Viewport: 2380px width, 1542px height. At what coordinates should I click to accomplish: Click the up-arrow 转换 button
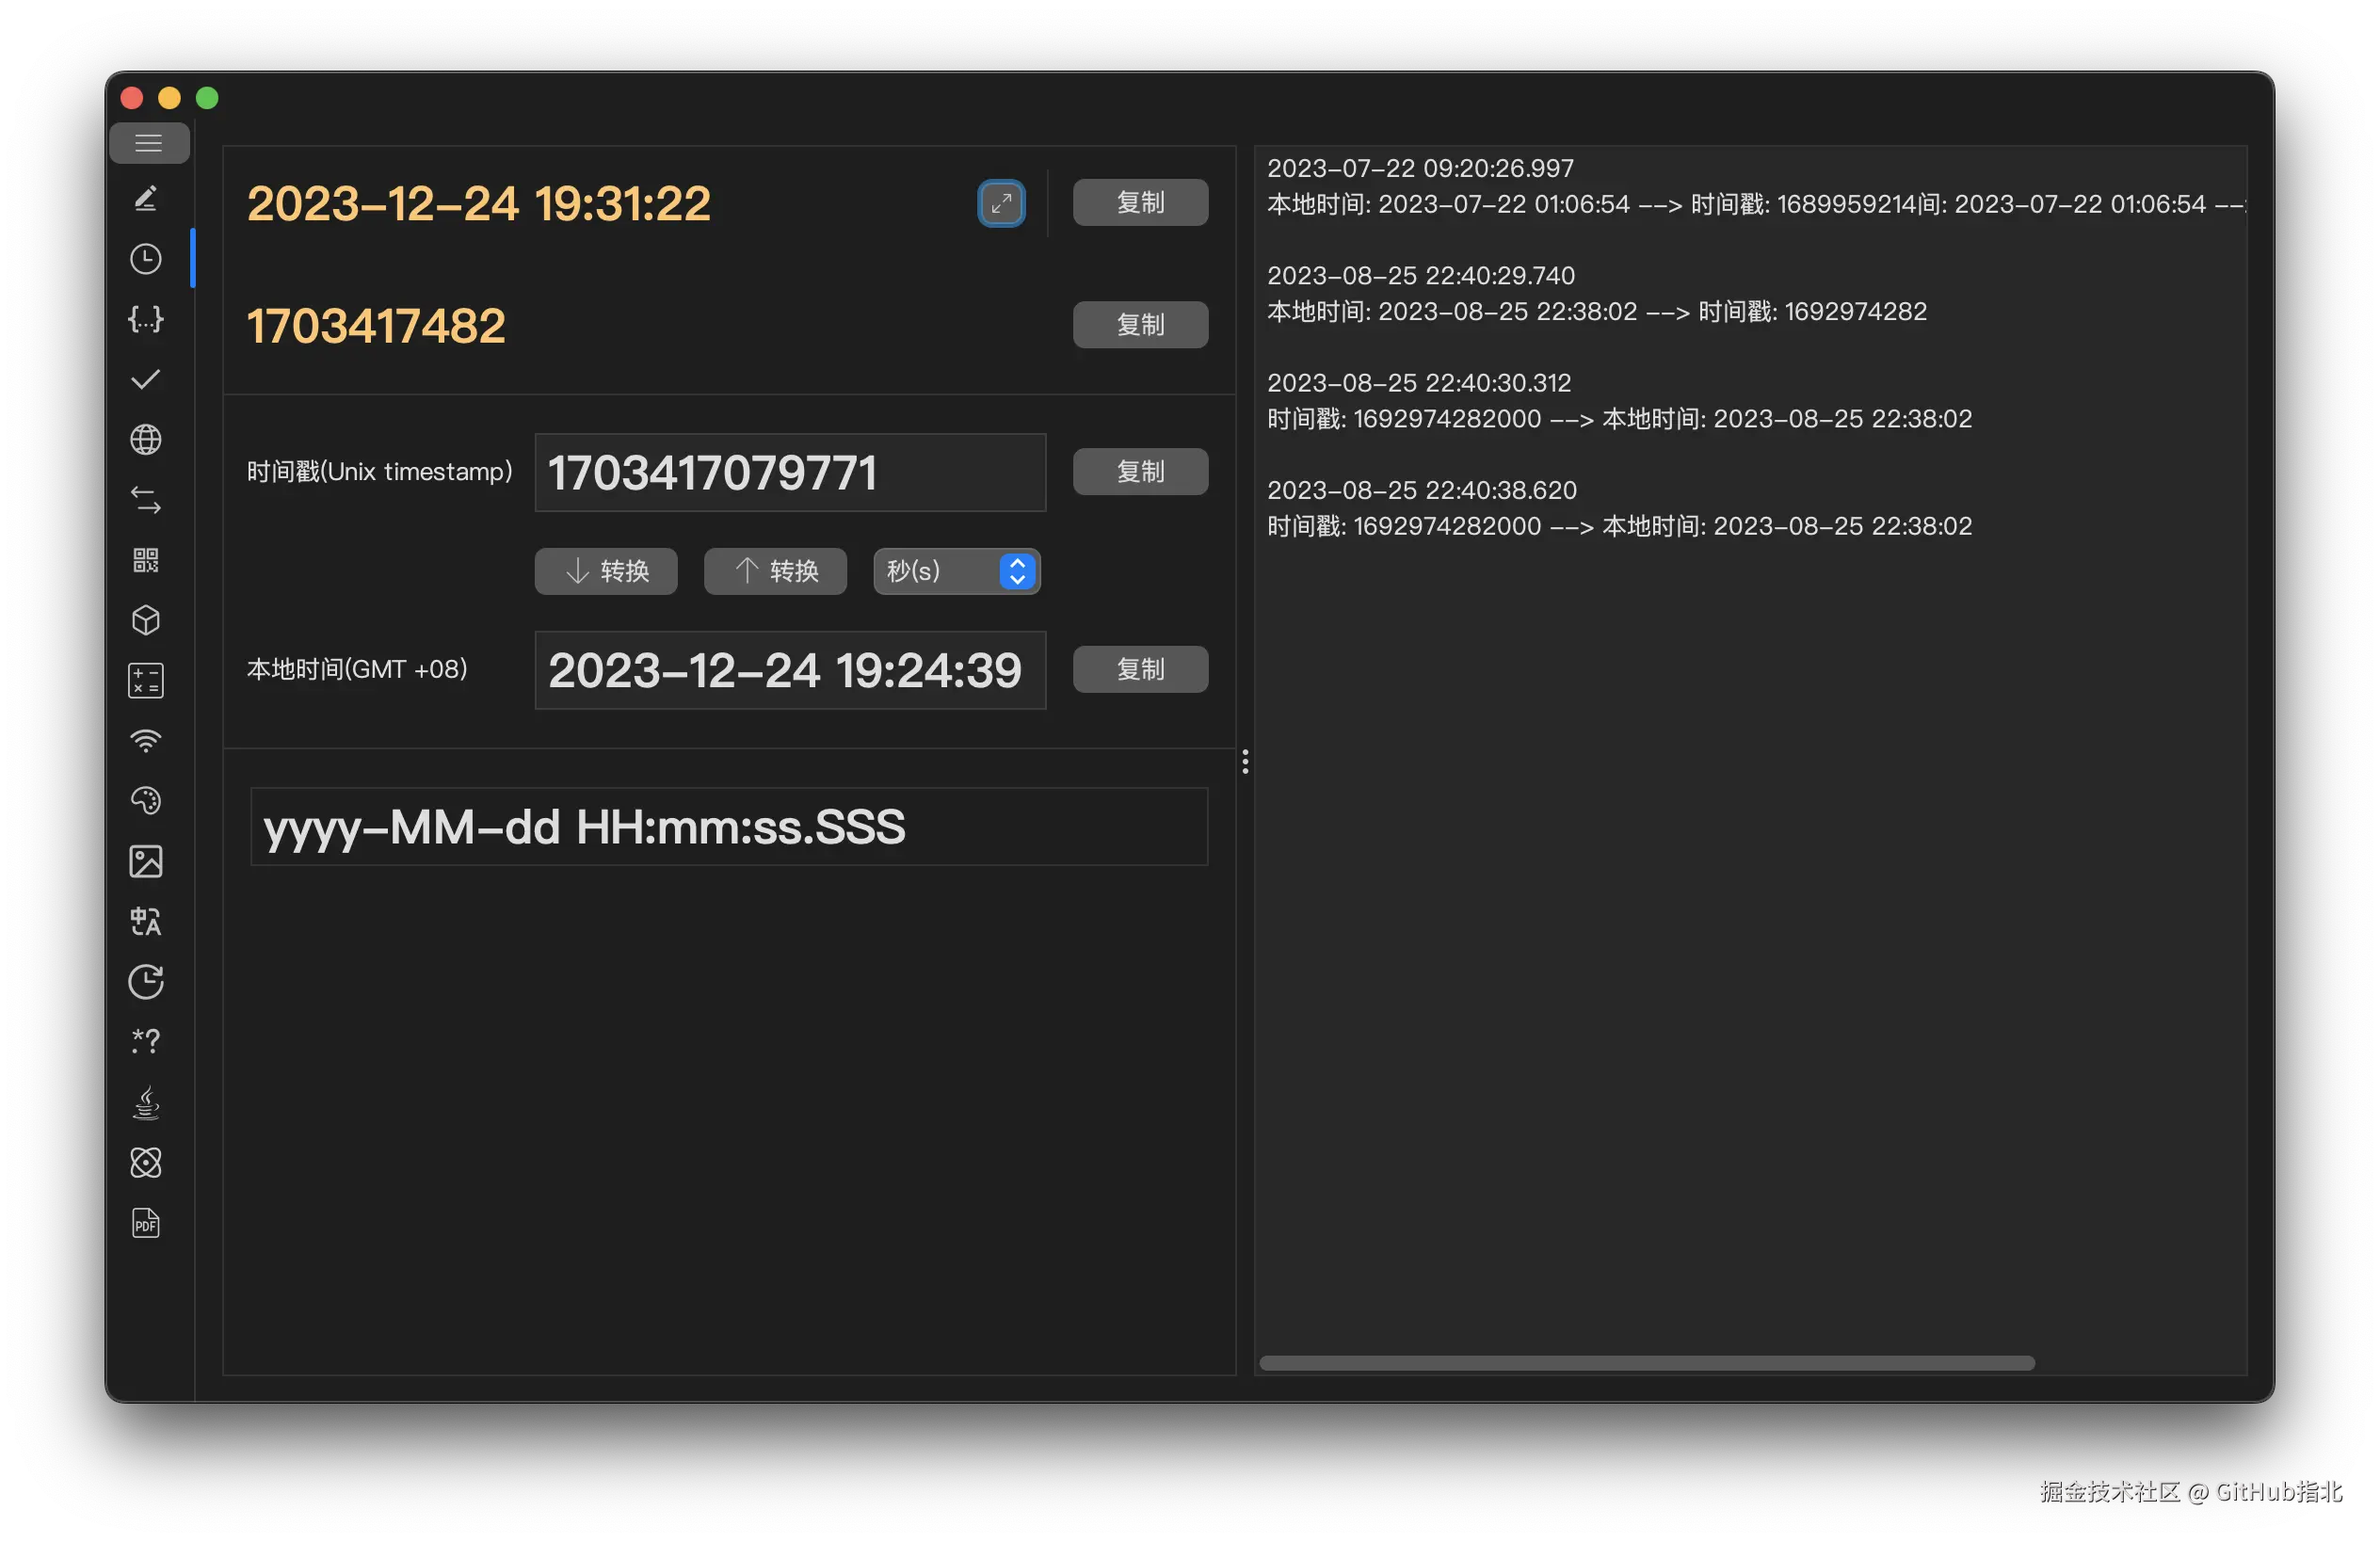point(775,571)
